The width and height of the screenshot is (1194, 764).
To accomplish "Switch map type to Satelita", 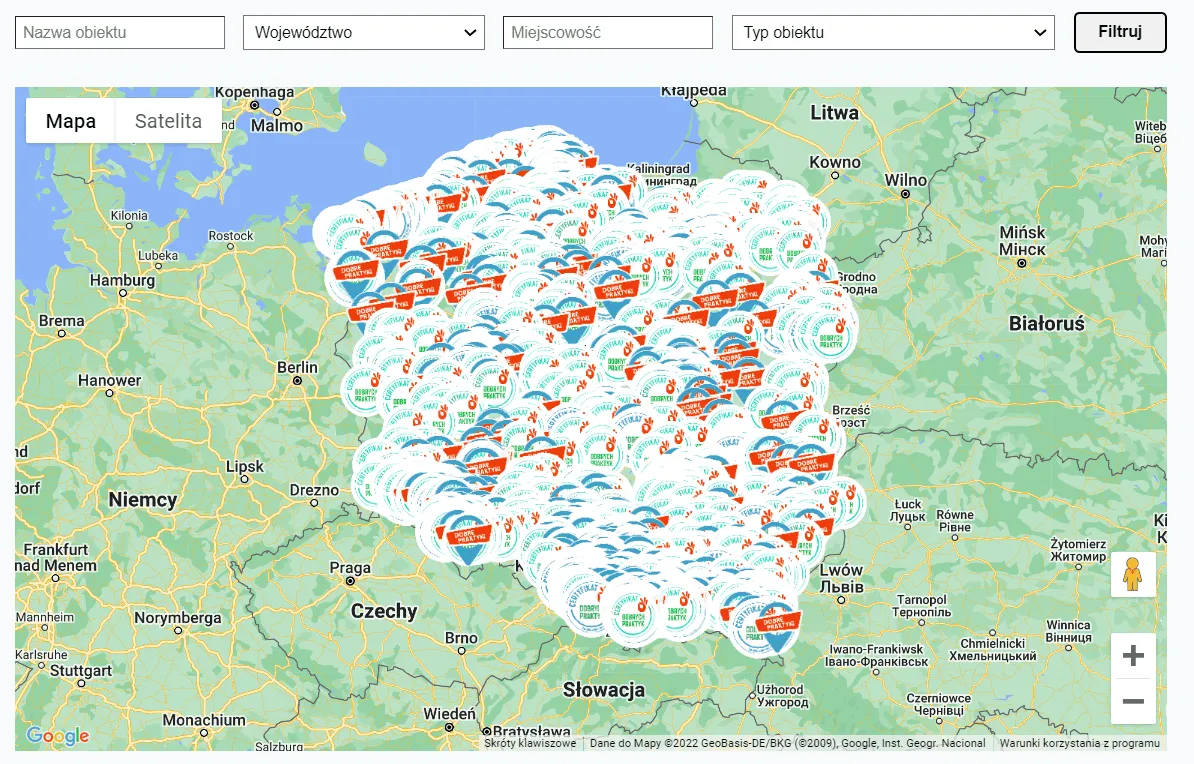I will pos(167,120).
